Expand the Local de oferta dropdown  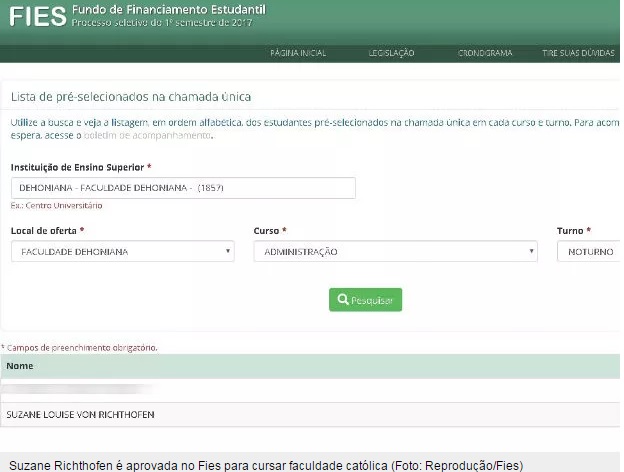click(123, 252)
